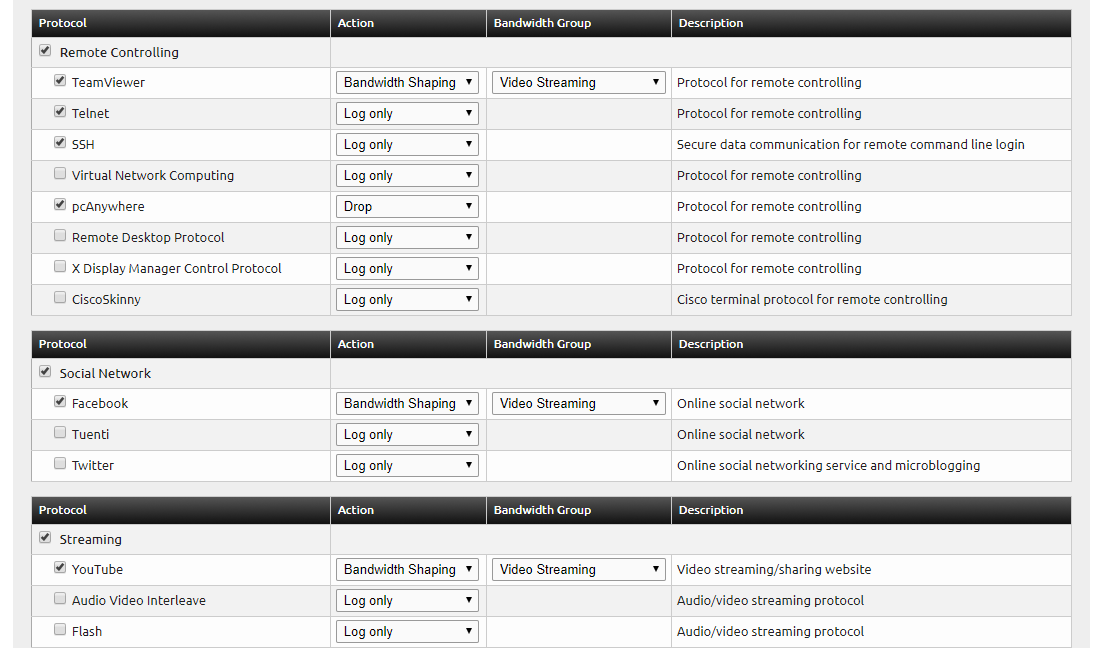
Task: Select the "Secure data communication" SSH description
Action: [x=850, y=144]
